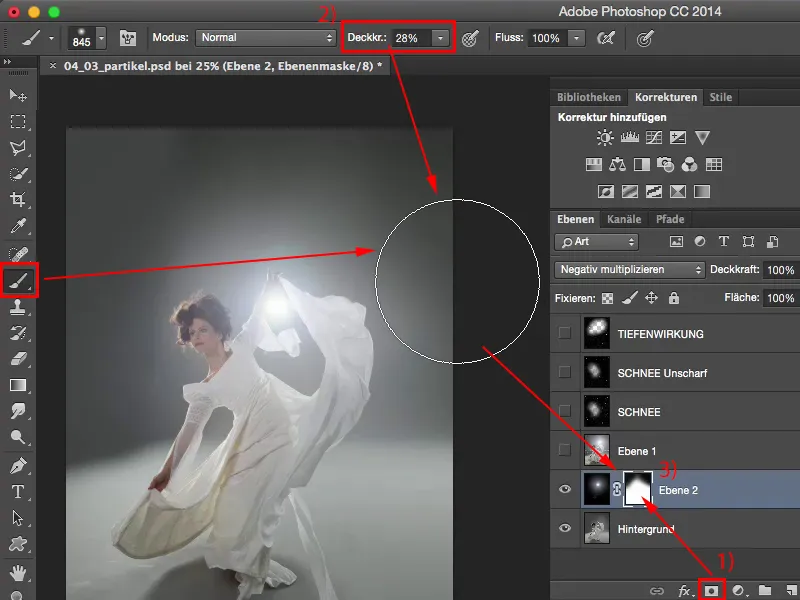Switch to the Pfade tab
800x600 pixels.
670,219
